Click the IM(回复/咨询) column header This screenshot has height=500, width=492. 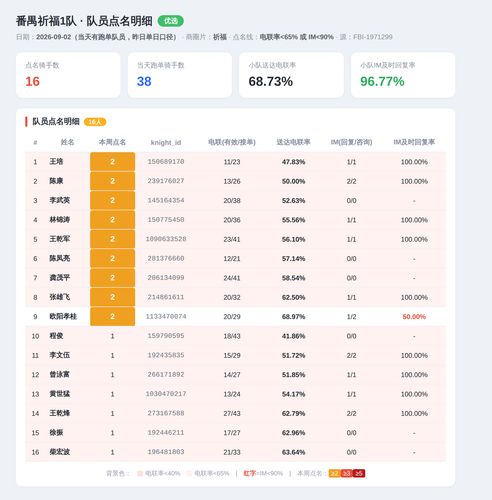351,142
